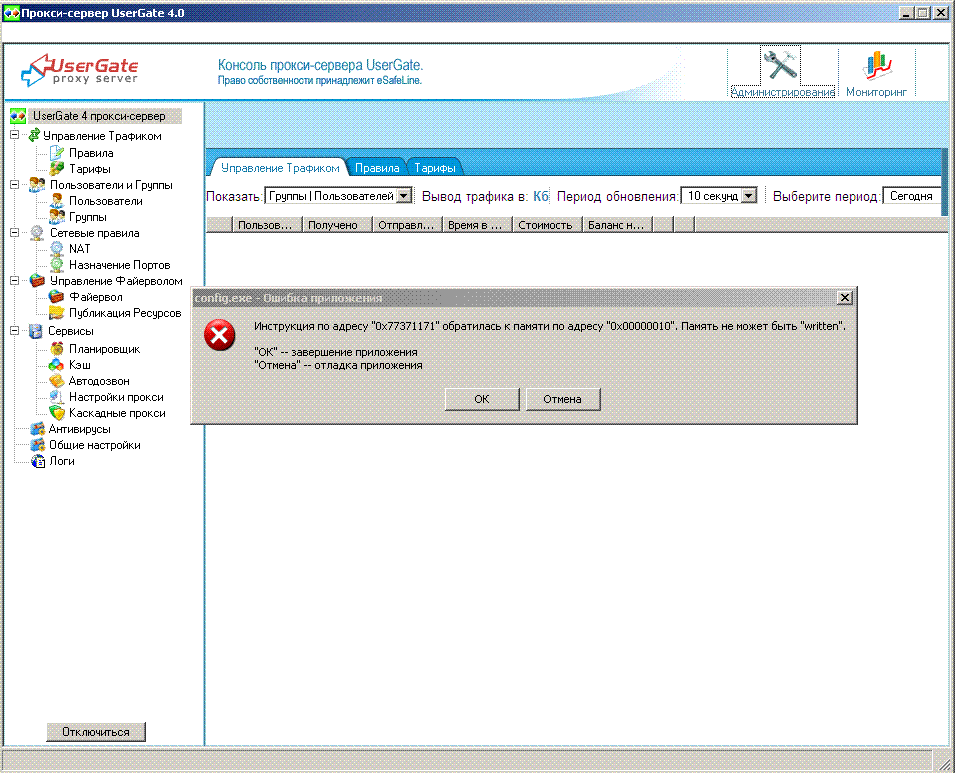
Task: Click the Антивирусы icon in sidebar
Action: 38,429
